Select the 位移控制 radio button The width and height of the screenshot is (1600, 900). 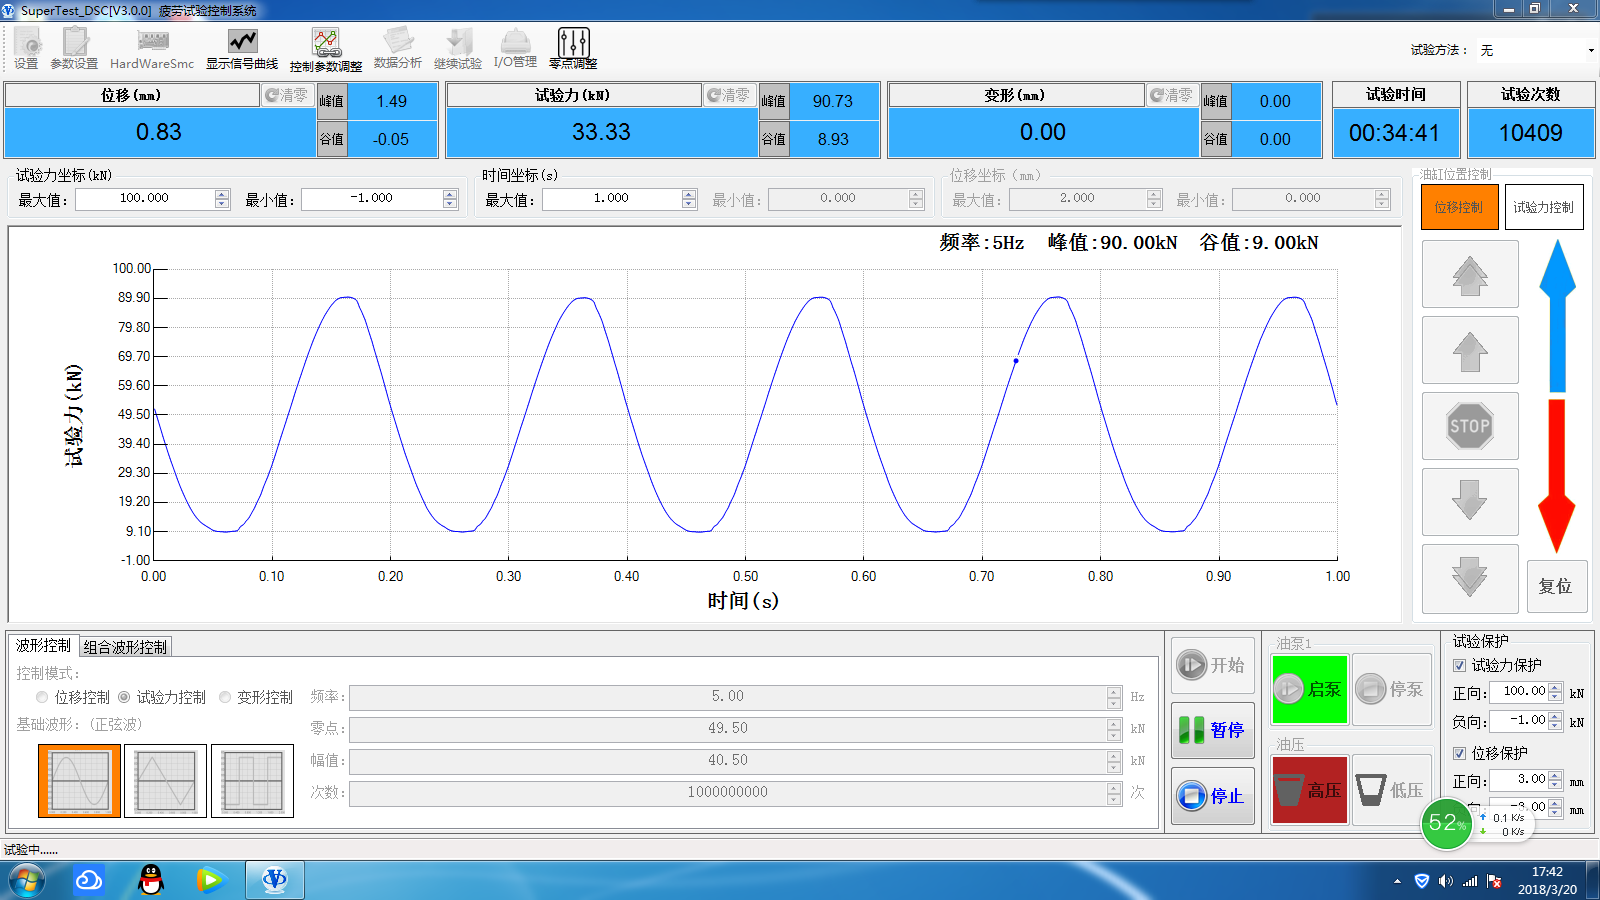[x=42, y=697]
